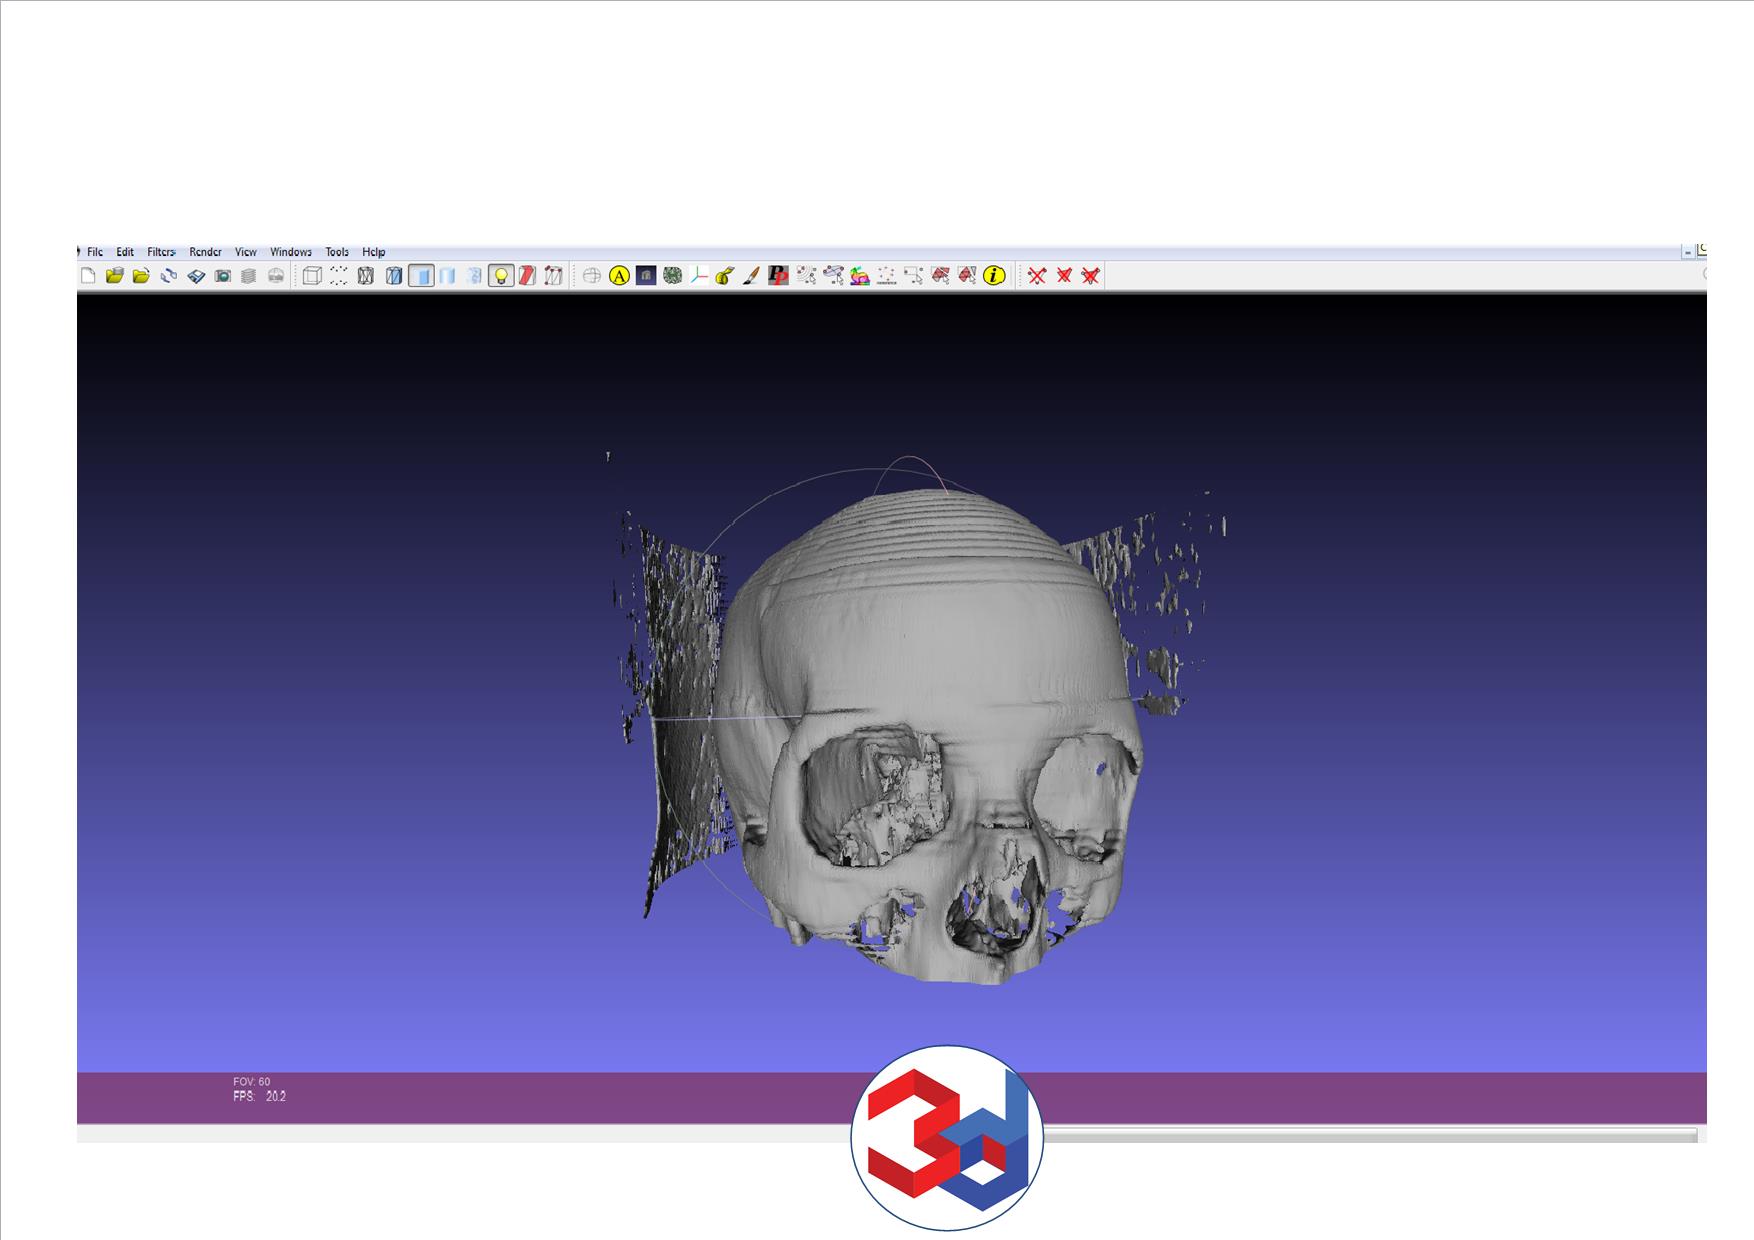This screenshot has width=1754, height=1240.
Task: Click the FPS: 20.2 readout
Action: (x=259, y=1097)
